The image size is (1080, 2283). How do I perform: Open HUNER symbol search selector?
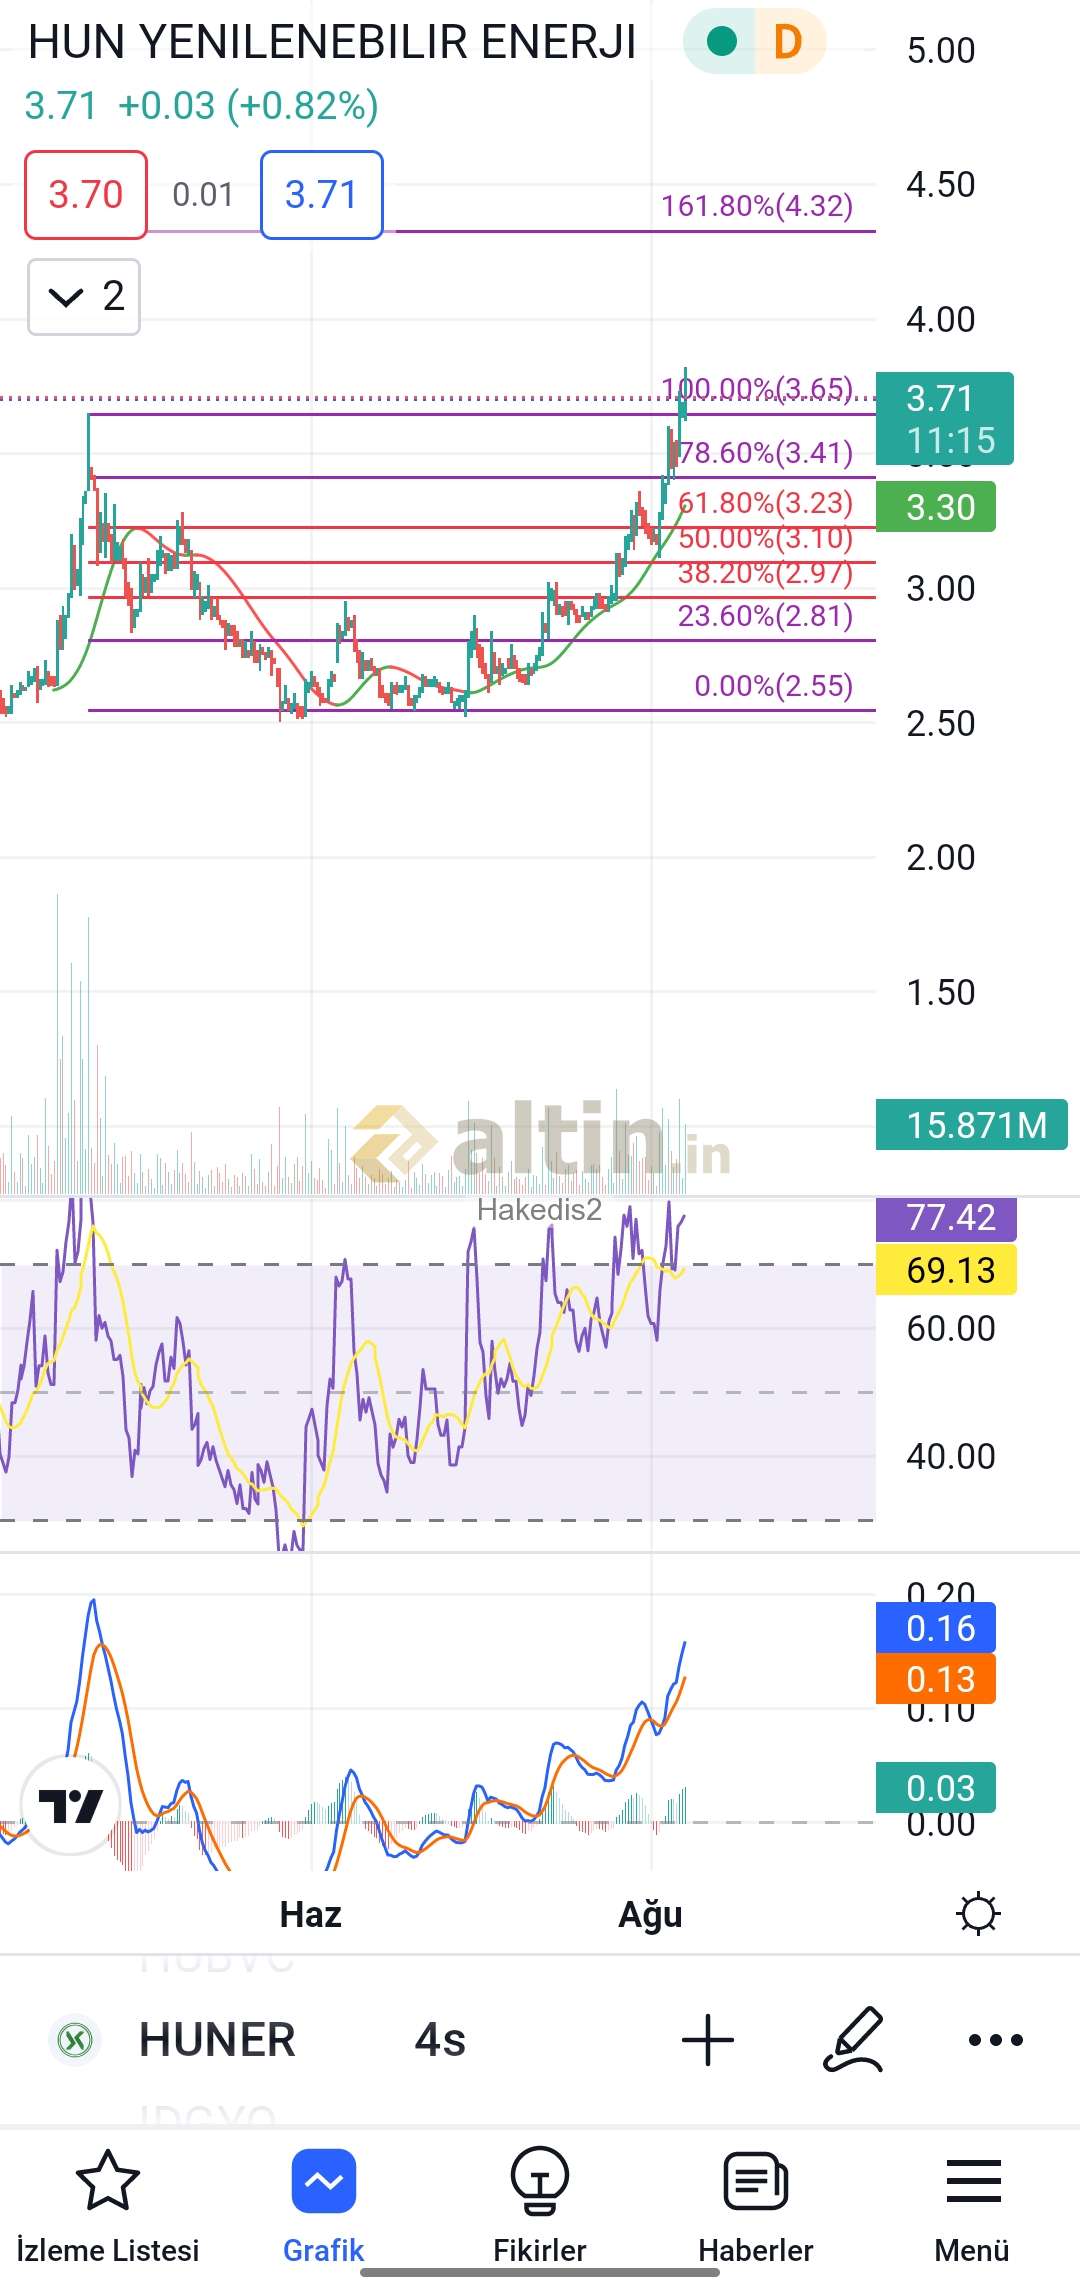(x=217, y=2040)
